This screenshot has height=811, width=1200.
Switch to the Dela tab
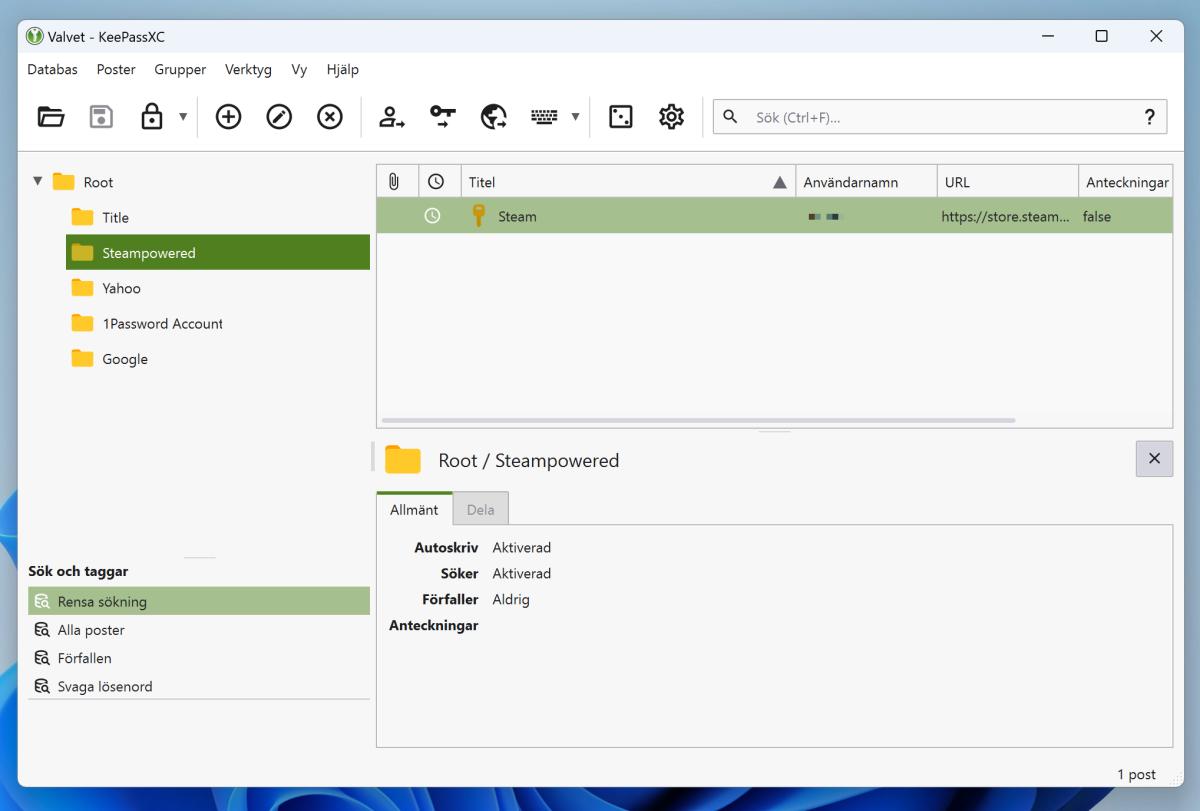point(480,509)
